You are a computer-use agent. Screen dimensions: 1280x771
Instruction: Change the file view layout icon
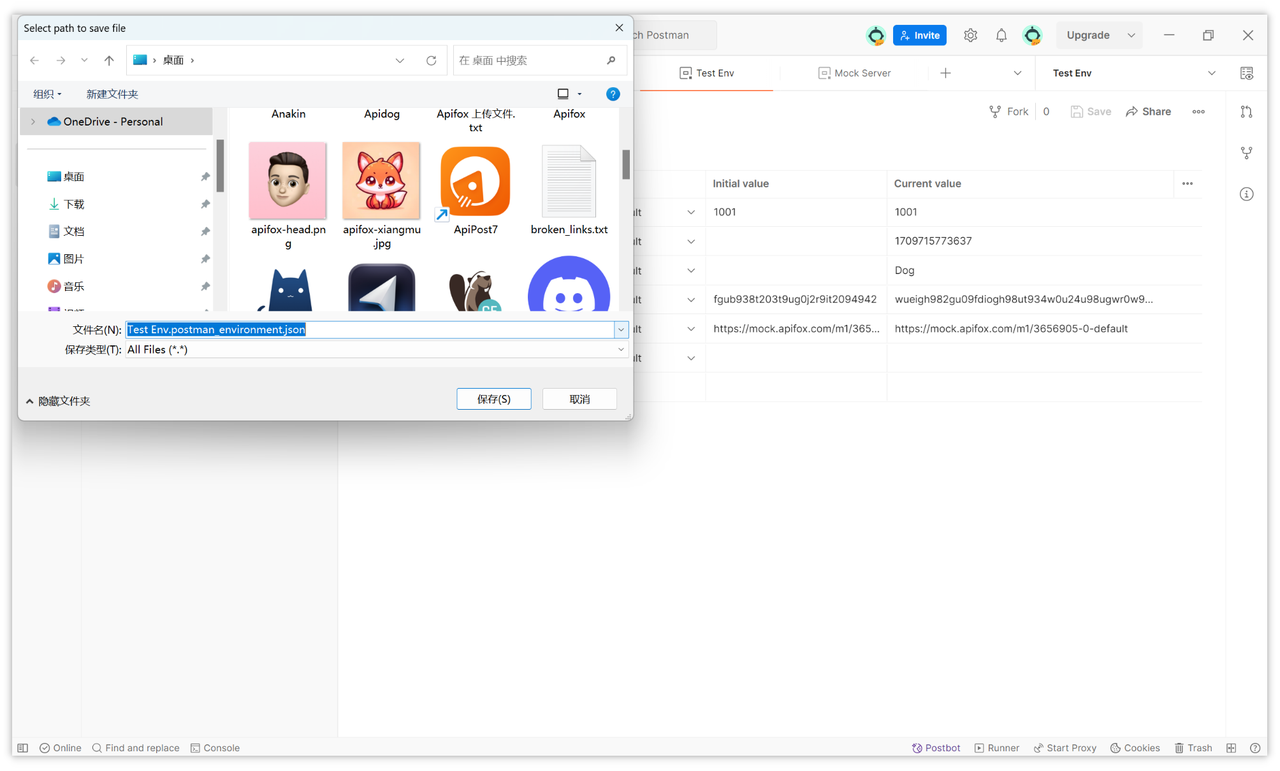[x=563, y=94]
